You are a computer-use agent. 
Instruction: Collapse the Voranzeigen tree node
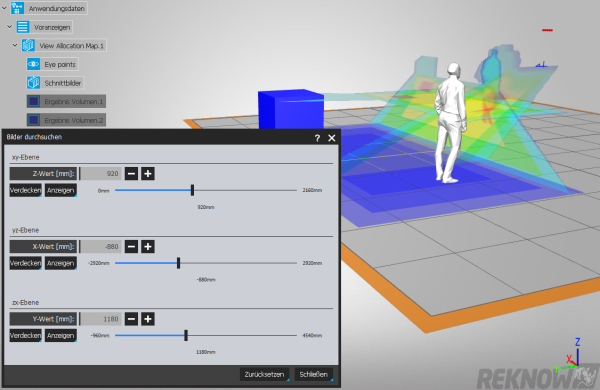pos(10,26)
